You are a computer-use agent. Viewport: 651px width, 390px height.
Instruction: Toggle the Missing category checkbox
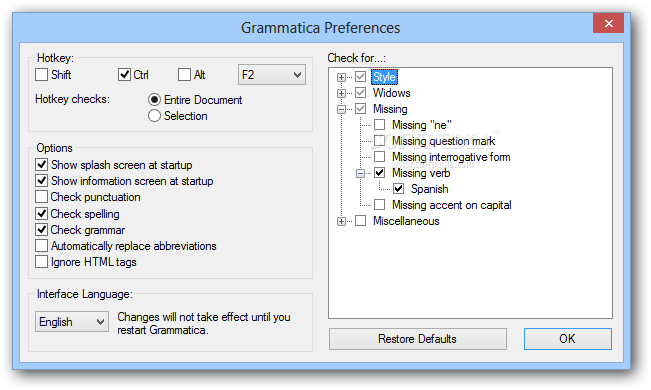pos(360,109)
